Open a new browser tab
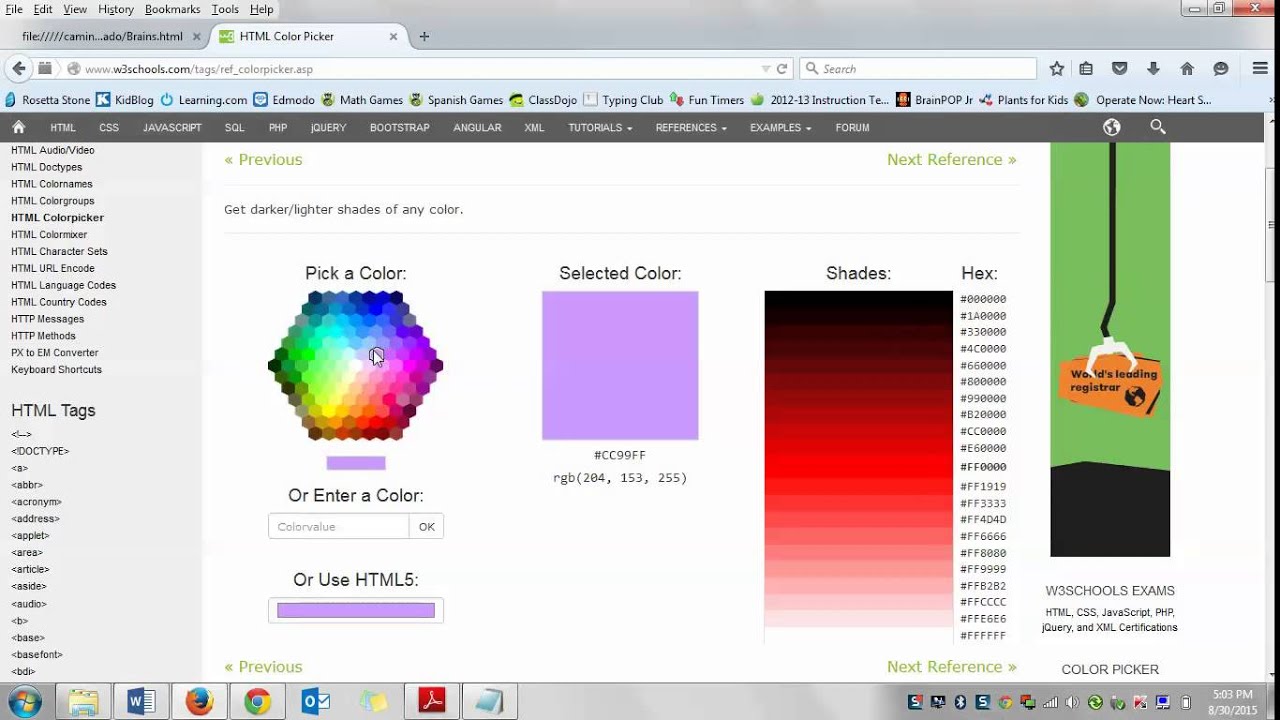Image resolution: width=1280 pixels, height=720 pixels. (x=424, y=36)
